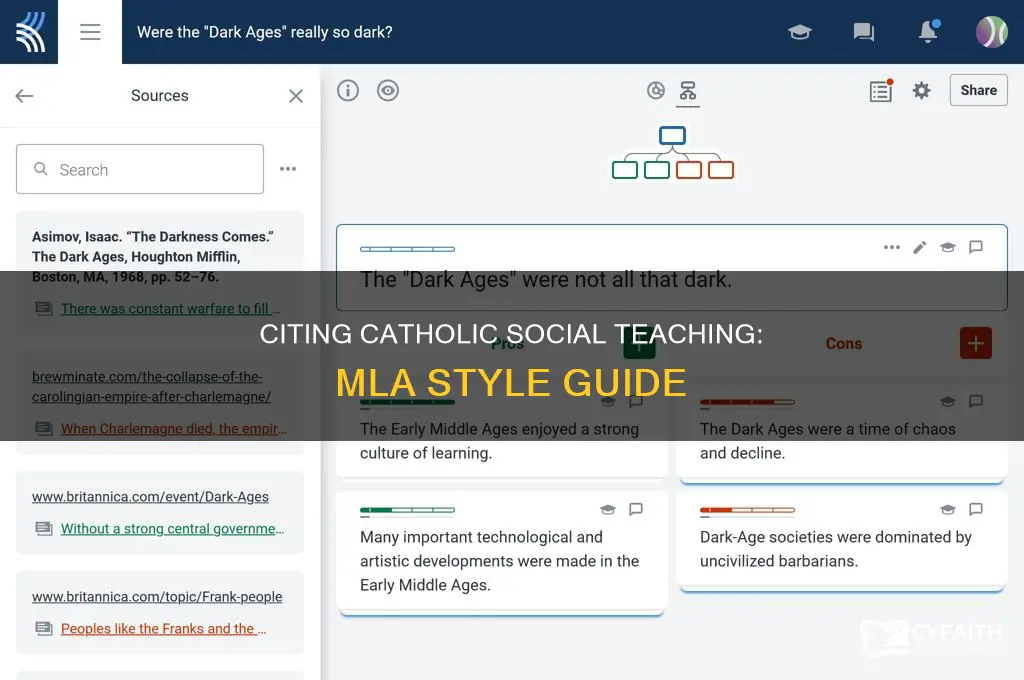Open more options on the thesis card
The width and height of the screenshot is (1024, 680).
891,247
